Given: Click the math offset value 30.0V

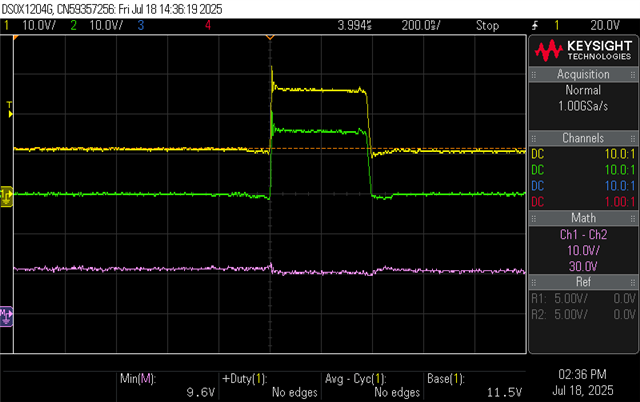Looking at the screenshot, I should pyautogui.click(x=583, y=267).
